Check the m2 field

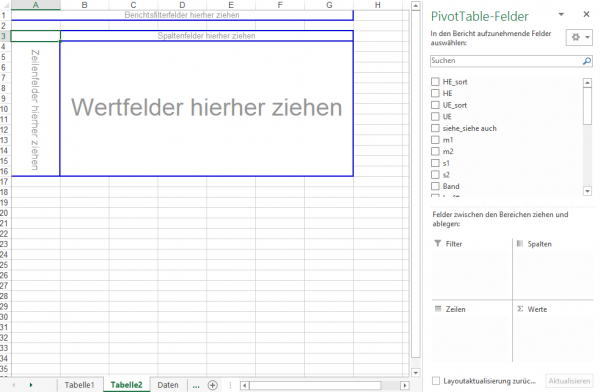[x=435, y=151]
